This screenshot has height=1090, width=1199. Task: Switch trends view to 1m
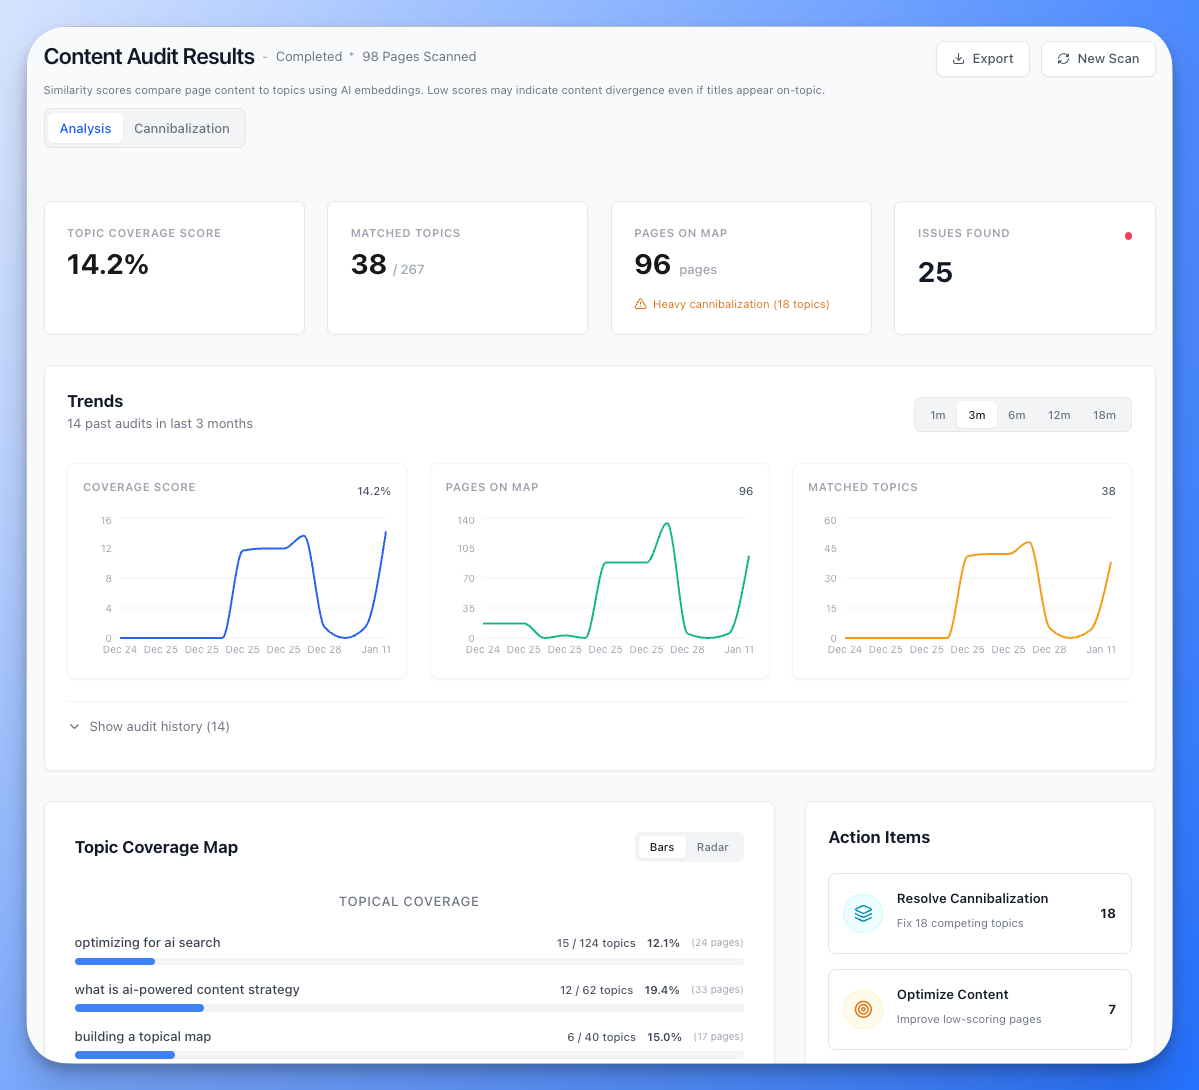[937, 414]
